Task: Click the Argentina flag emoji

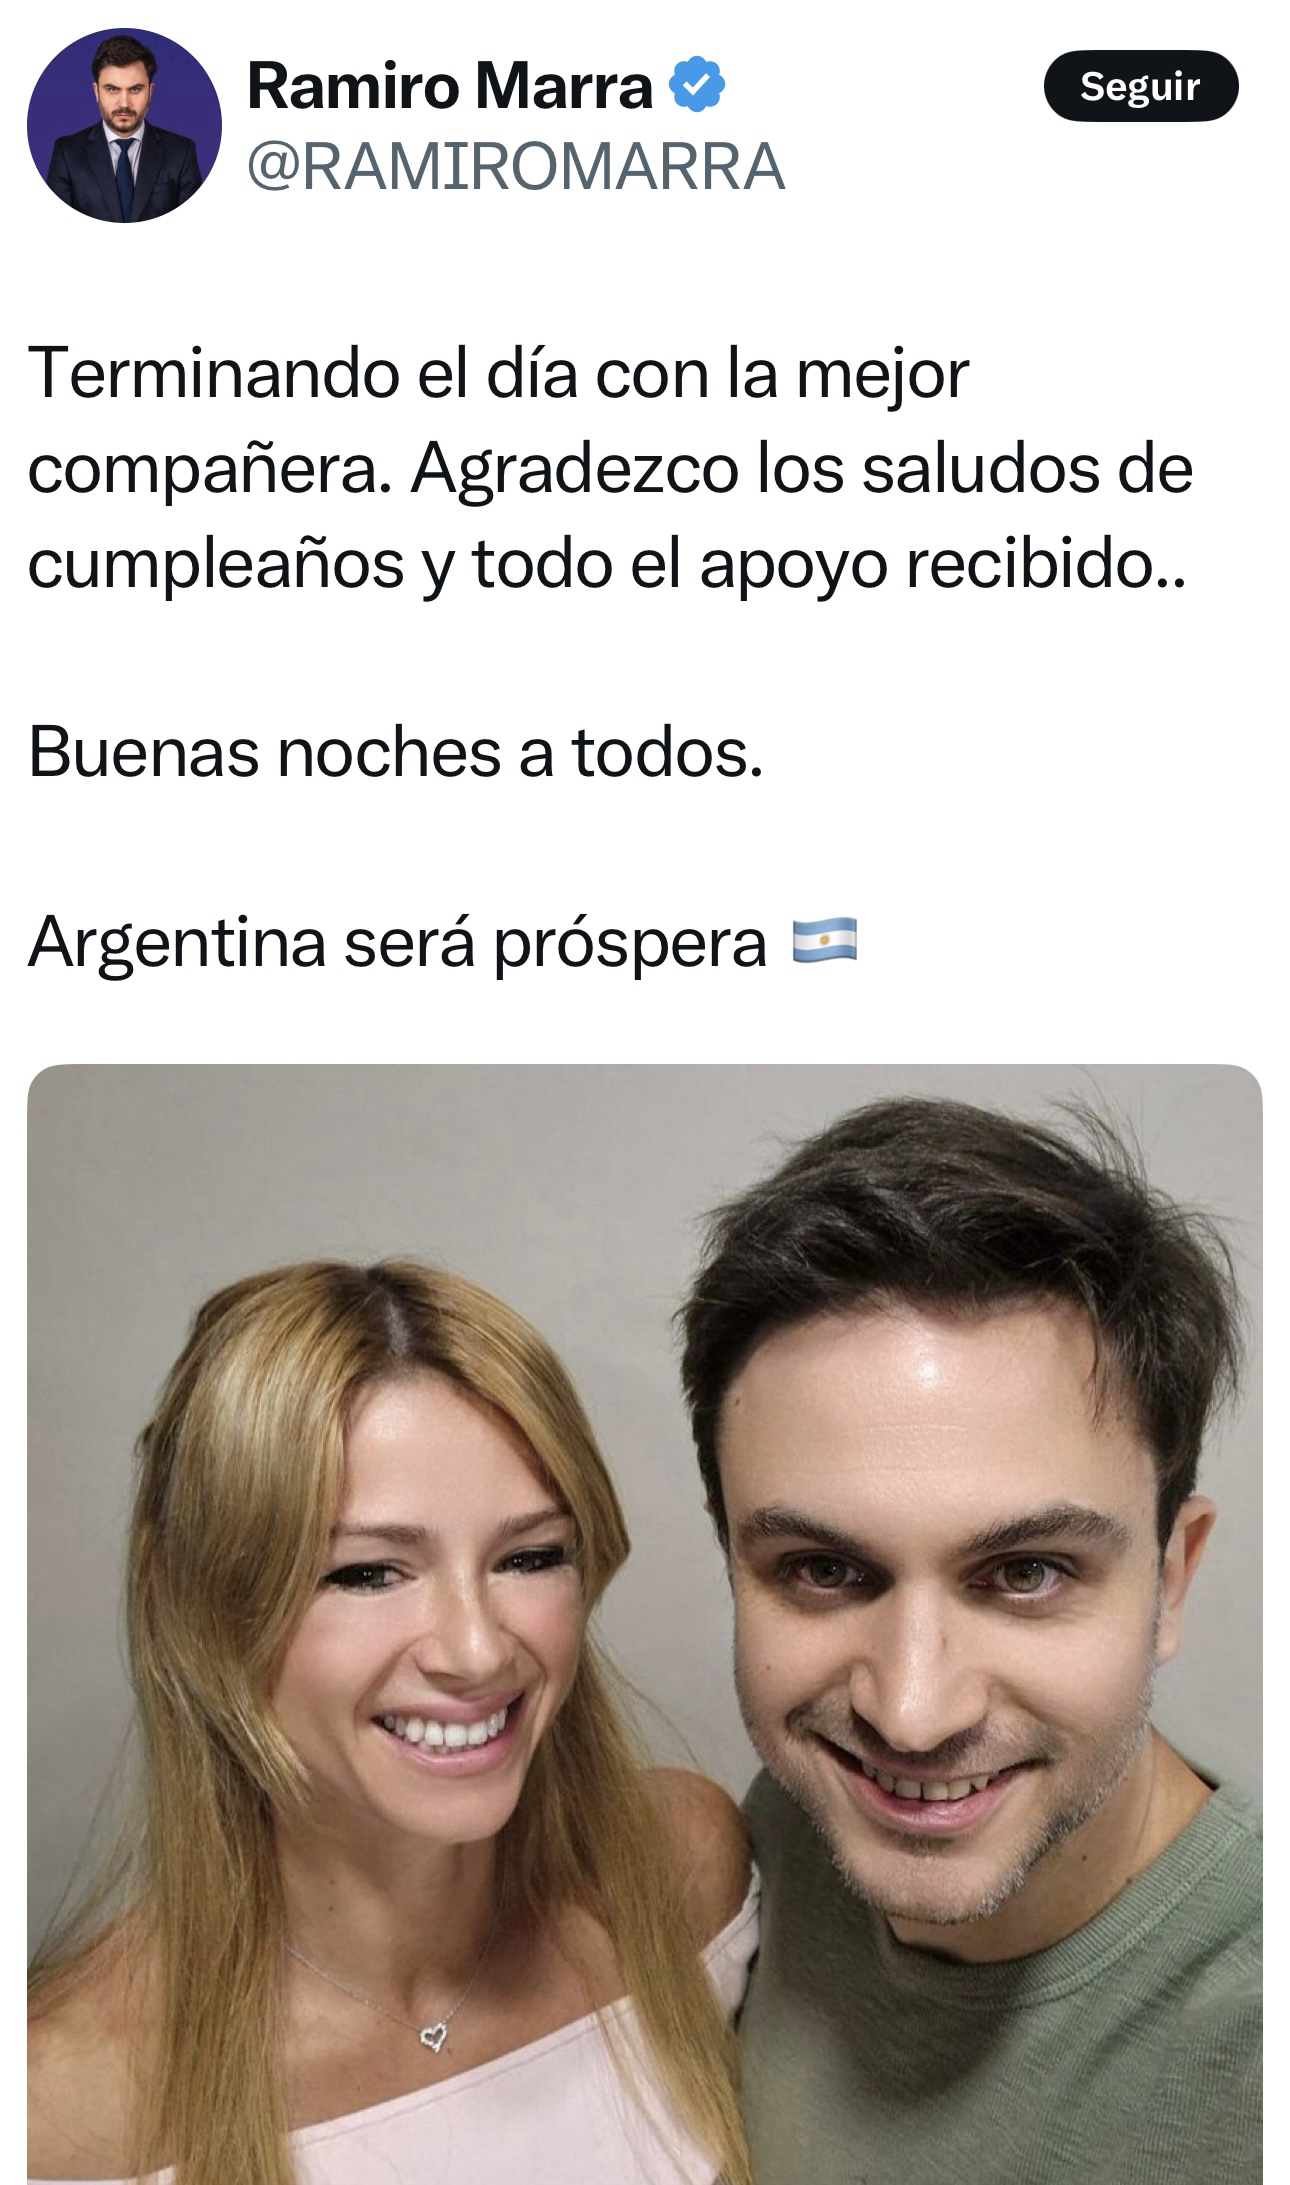Action: [824, 941]
